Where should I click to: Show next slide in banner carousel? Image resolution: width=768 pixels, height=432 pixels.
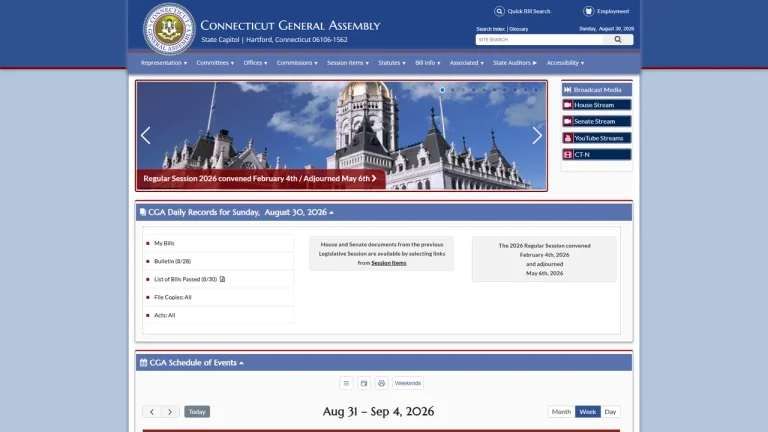coord(537,136)
